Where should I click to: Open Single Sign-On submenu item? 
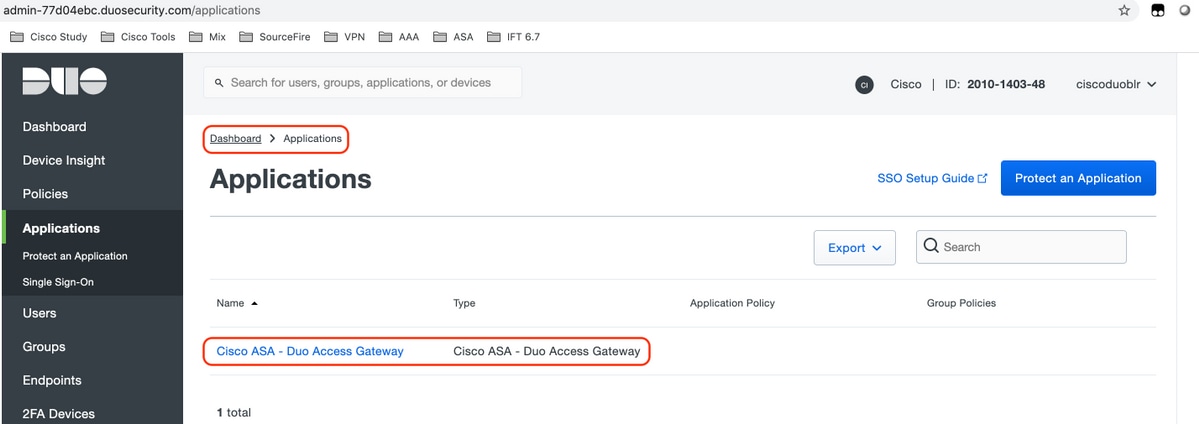coord(58,282)
